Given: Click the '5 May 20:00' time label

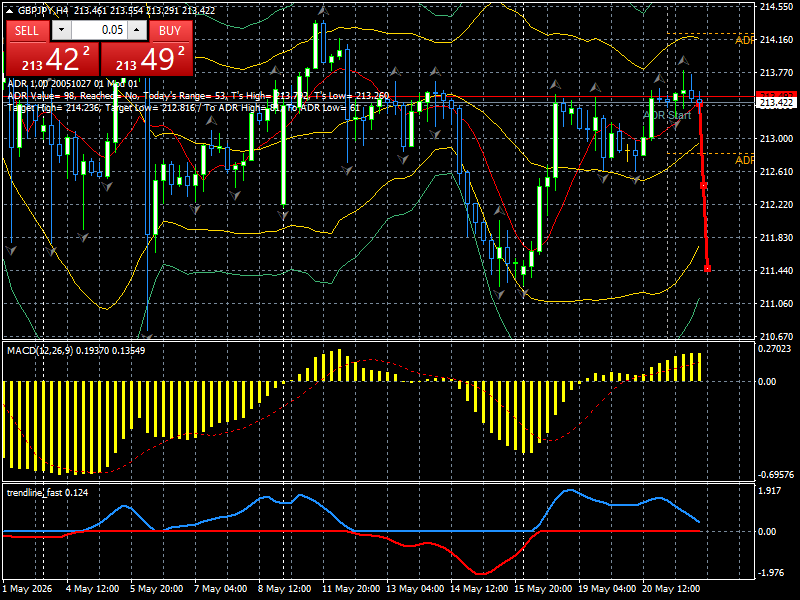Looking at the screenshot, I should (x=157, y=589).
